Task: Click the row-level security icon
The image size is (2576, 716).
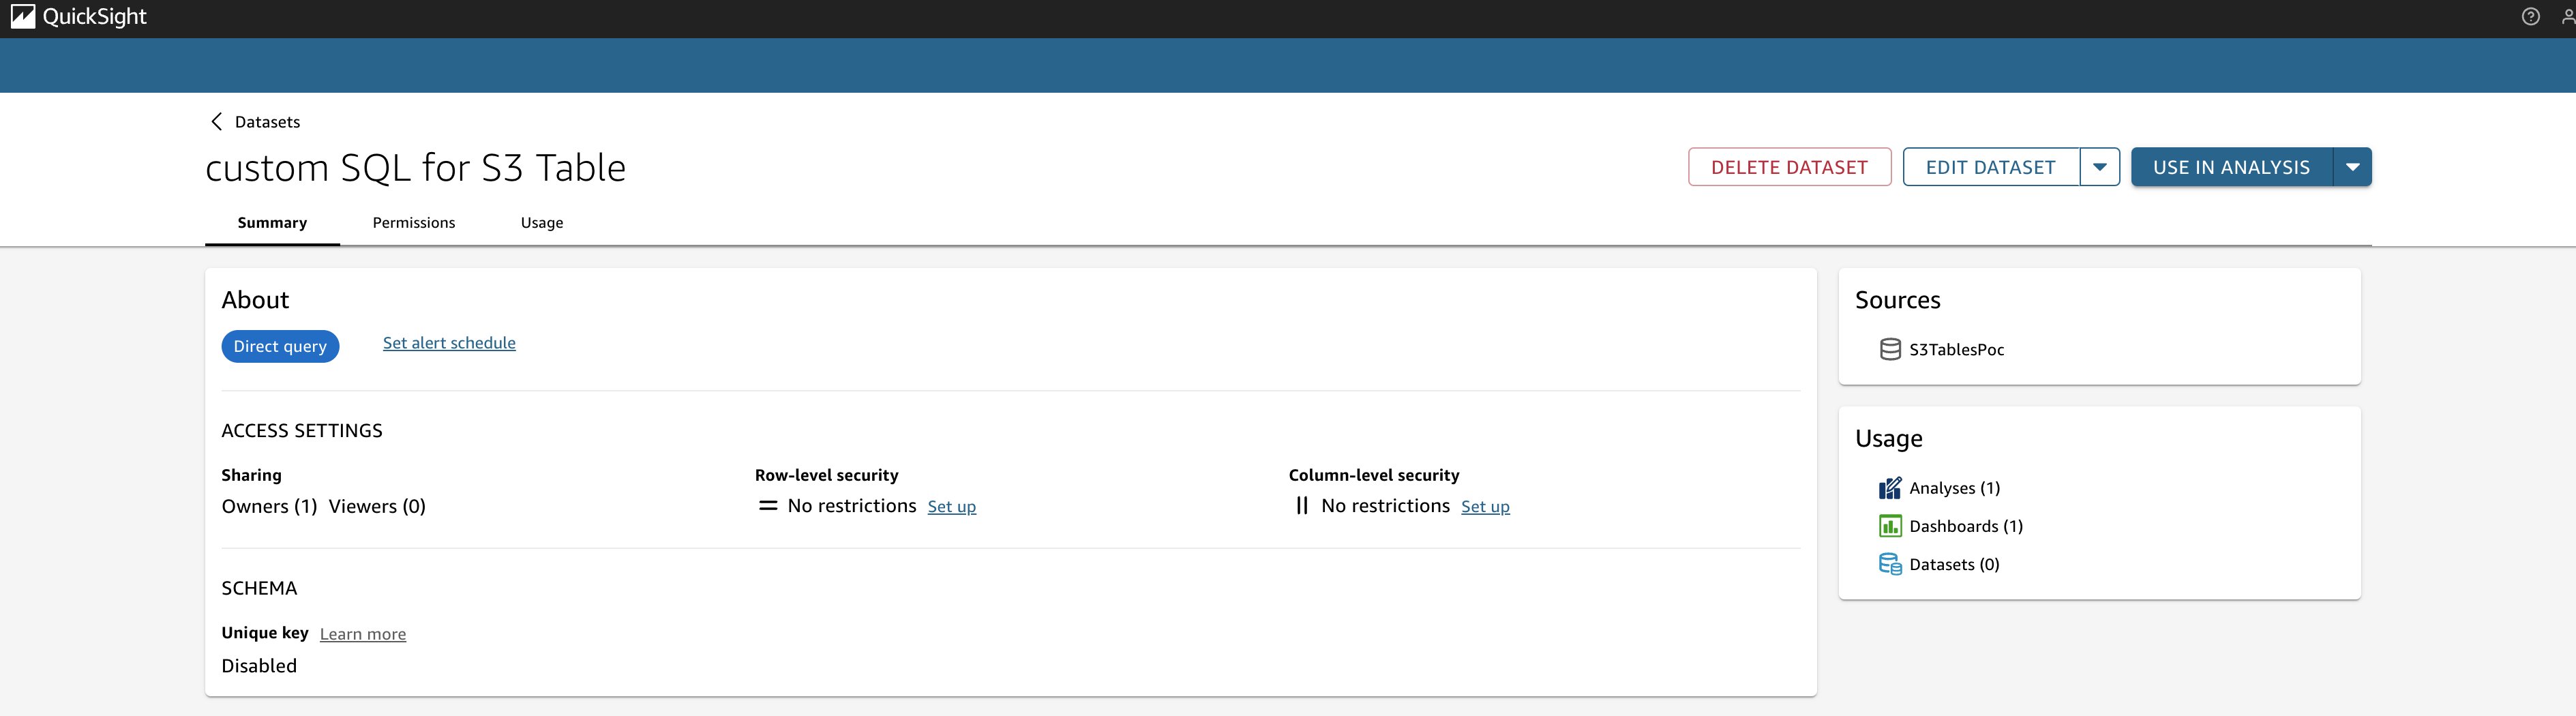Action: 768,506
